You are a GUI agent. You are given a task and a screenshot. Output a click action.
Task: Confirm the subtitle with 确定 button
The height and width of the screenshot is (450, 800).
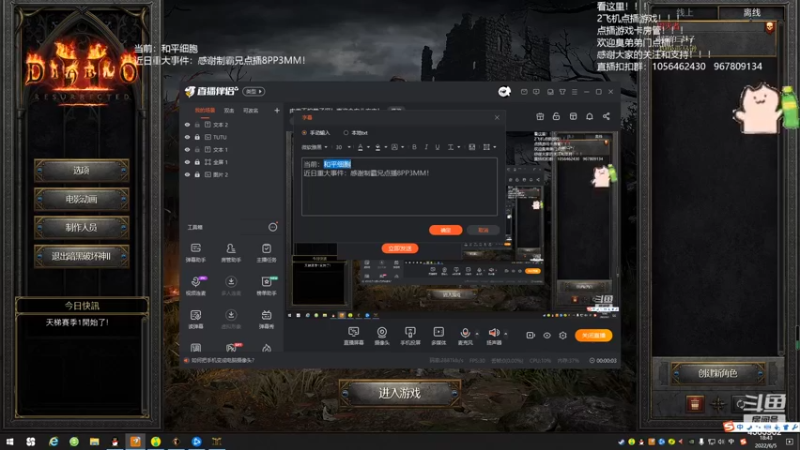tap(445, 230)
